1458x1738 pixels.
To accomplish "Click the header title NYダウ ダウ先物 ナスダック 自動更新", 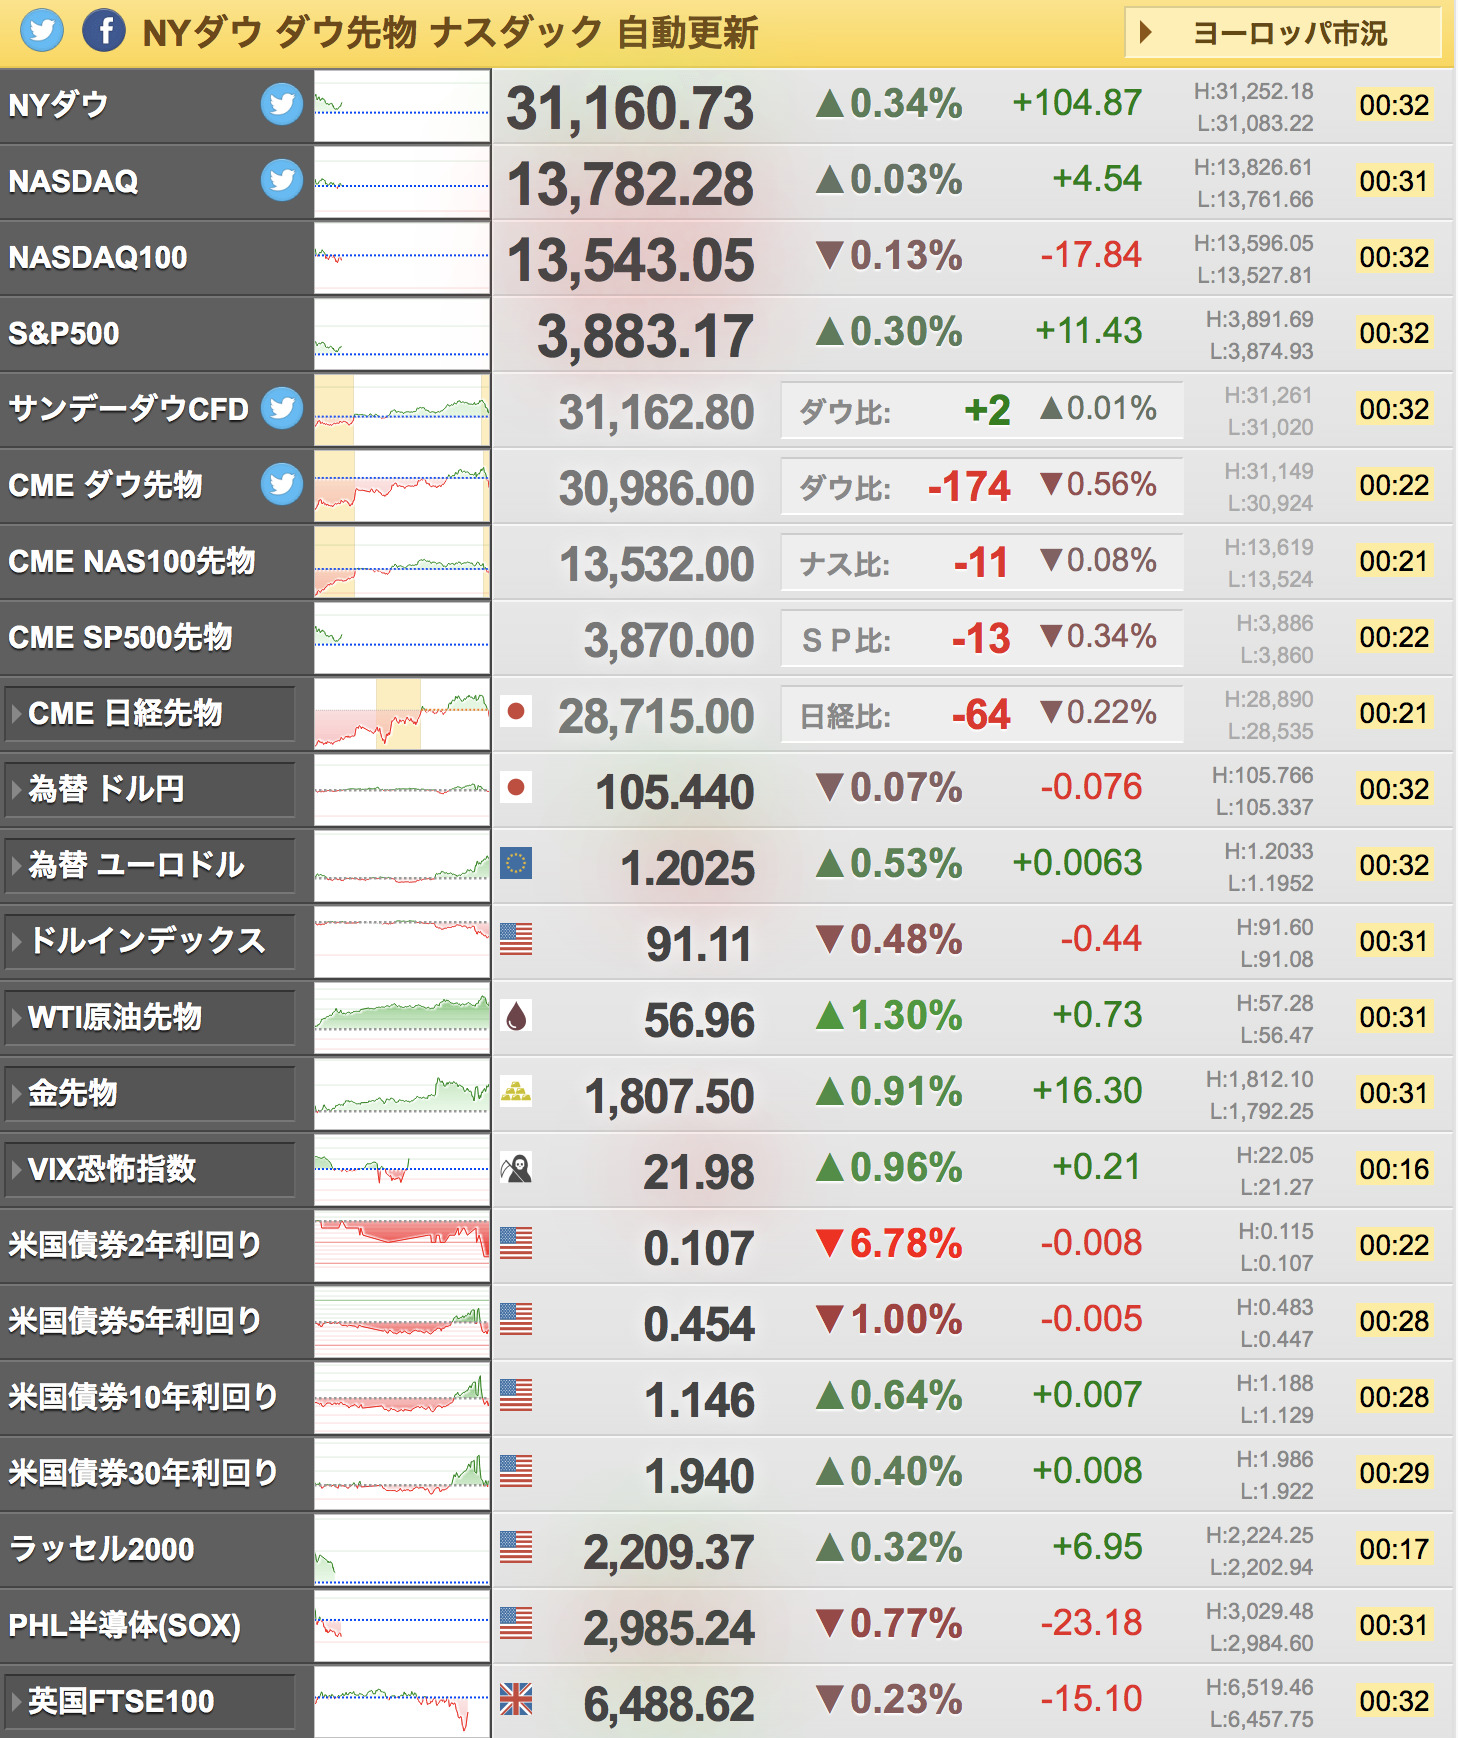I will [450, 33].
